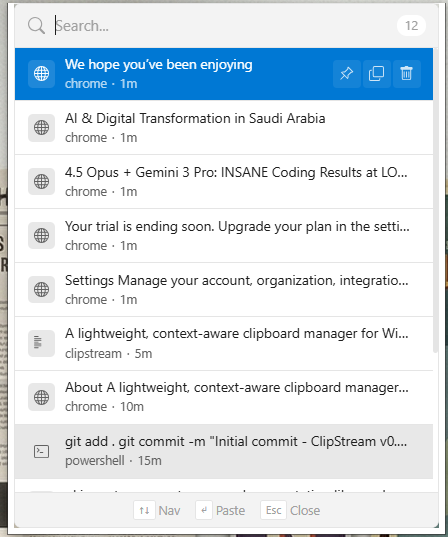Viewport: 448px width, 537px height.
Task: Select the 'git add . git commit' powershell clip
Action: click(224, 451)
